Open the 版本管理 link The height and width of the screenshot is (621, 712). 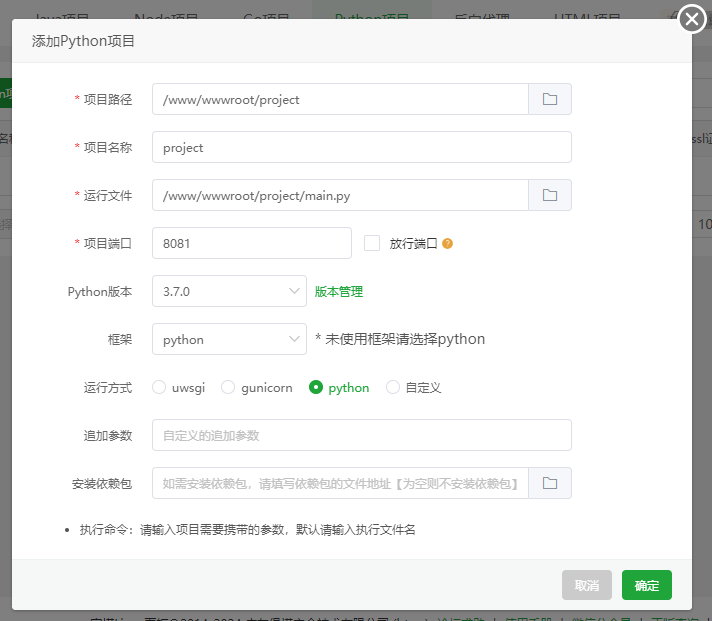click(339, 292)
